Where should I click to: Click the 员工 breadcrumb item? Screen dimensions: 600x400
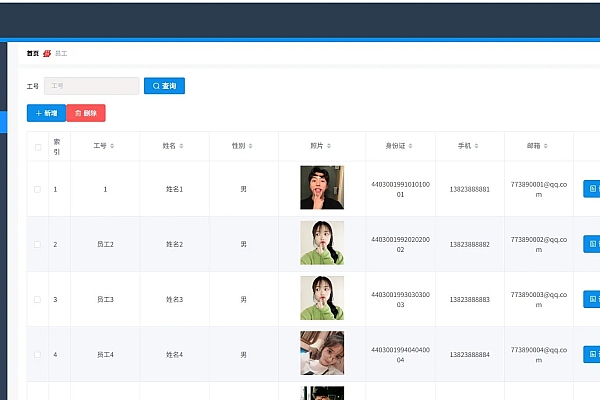click(61, 54)
